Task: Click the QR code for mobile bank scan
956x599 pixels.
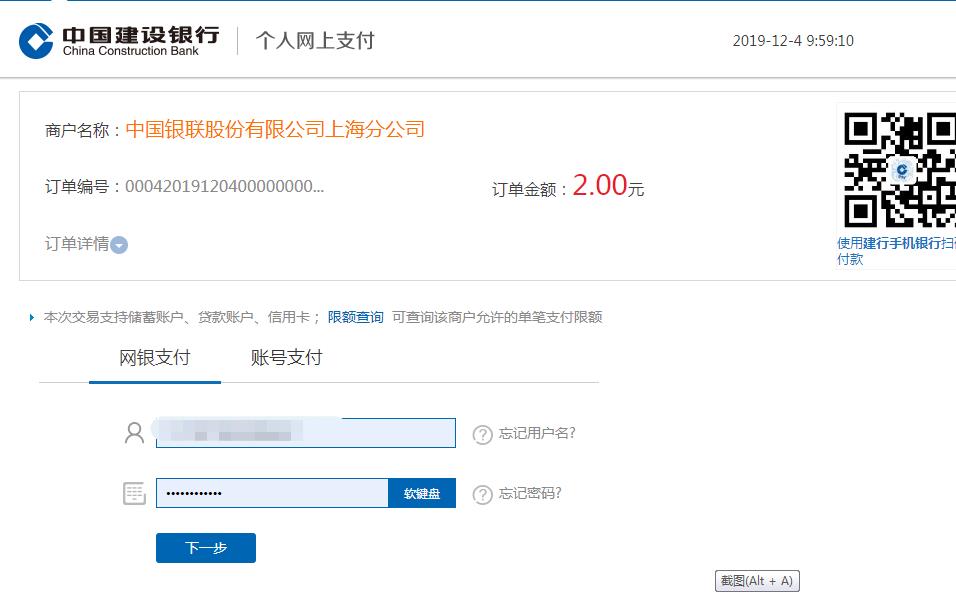Action: coord(900,170)
